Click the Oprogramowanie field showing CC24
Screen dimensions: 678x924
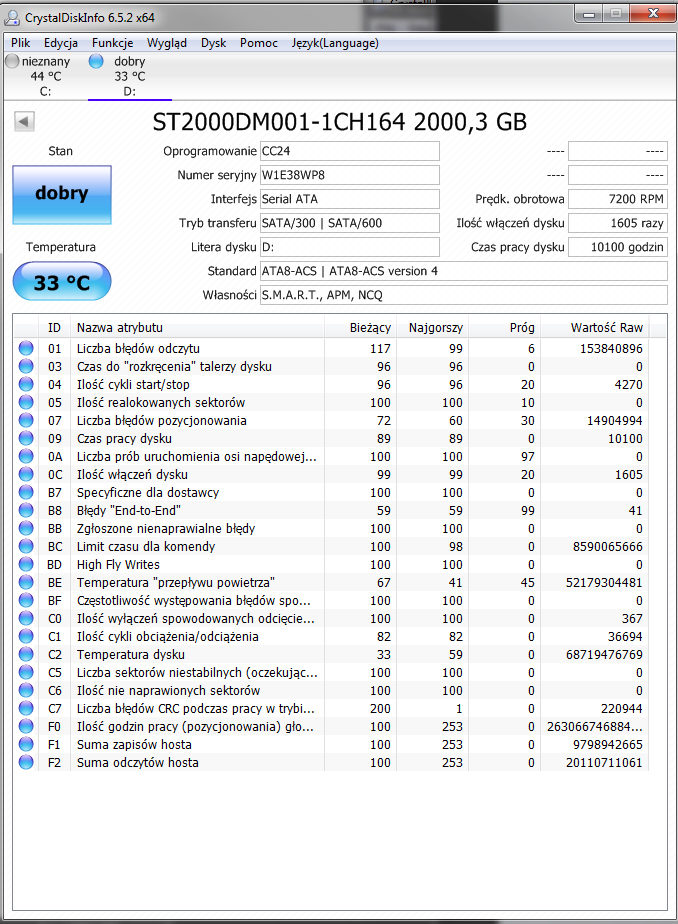[350, 151]
